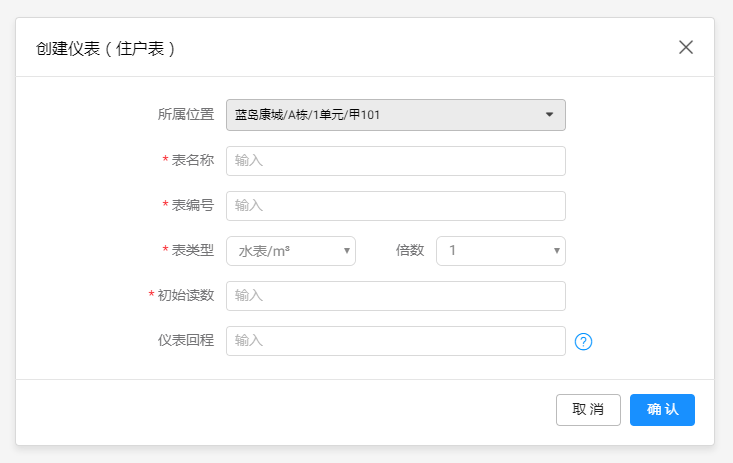The width and height of the screenshot is (733, 463).
Task: Click the 初始读数 label text
Action: (x=185, y=296)
